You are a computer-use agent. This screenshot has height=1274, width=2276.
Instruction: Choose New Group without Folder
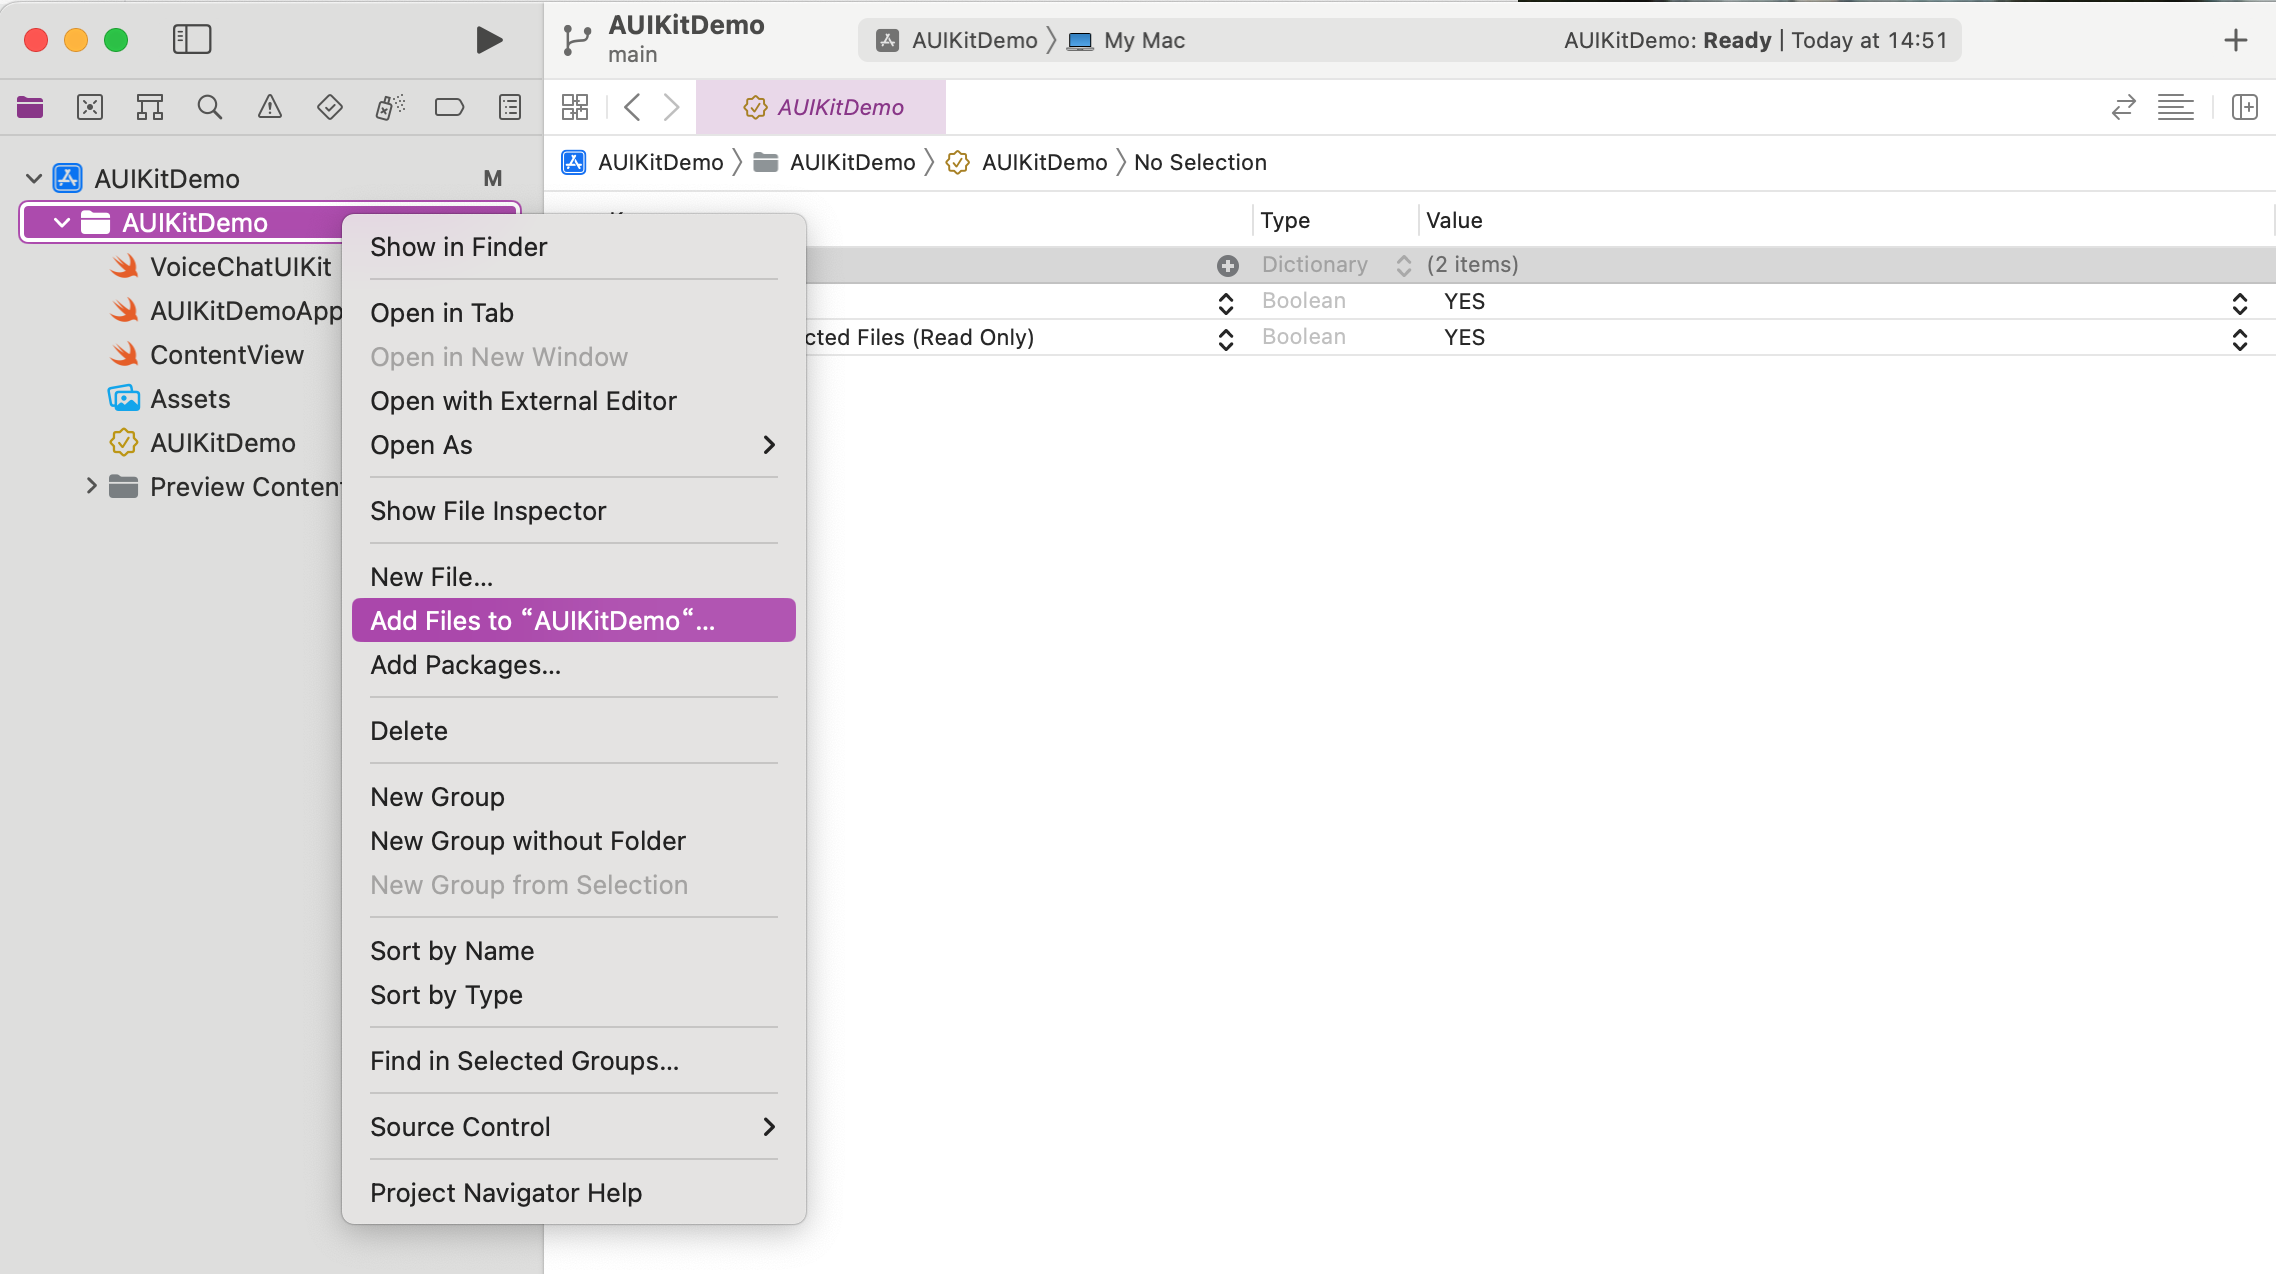click(574, 841)
